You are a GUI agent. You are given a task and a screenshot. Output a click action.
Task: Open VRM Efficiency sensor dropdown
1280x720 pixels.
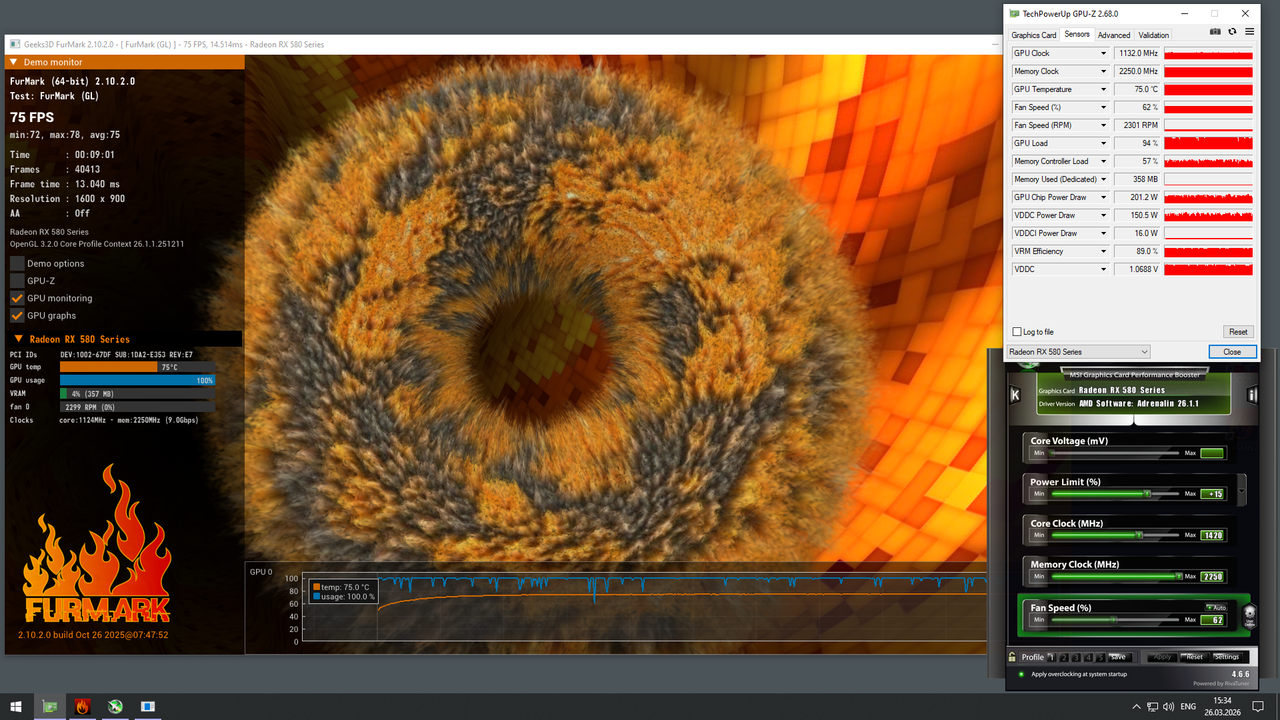coord(1104,251)
